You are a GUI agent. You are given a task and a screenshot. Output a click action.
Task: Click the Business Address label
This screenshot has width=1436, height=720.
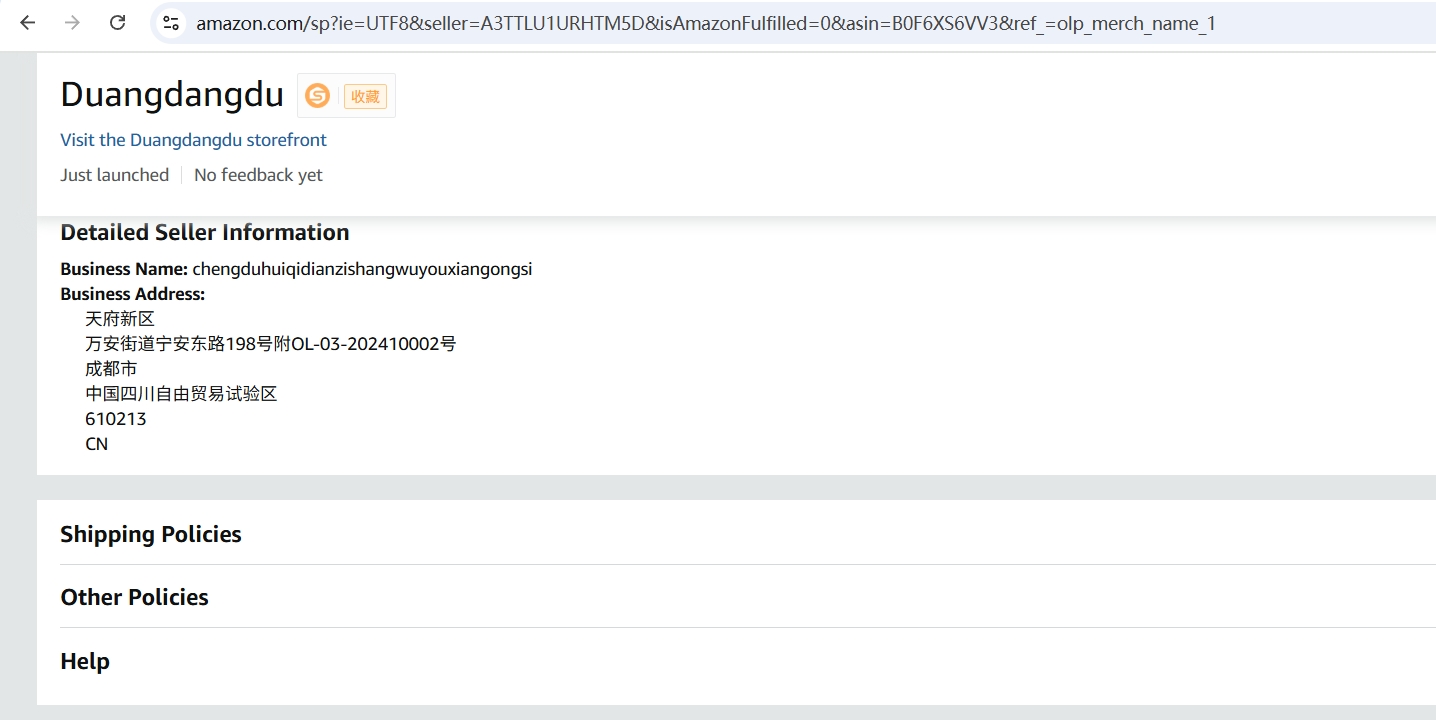tap(132, 294)
